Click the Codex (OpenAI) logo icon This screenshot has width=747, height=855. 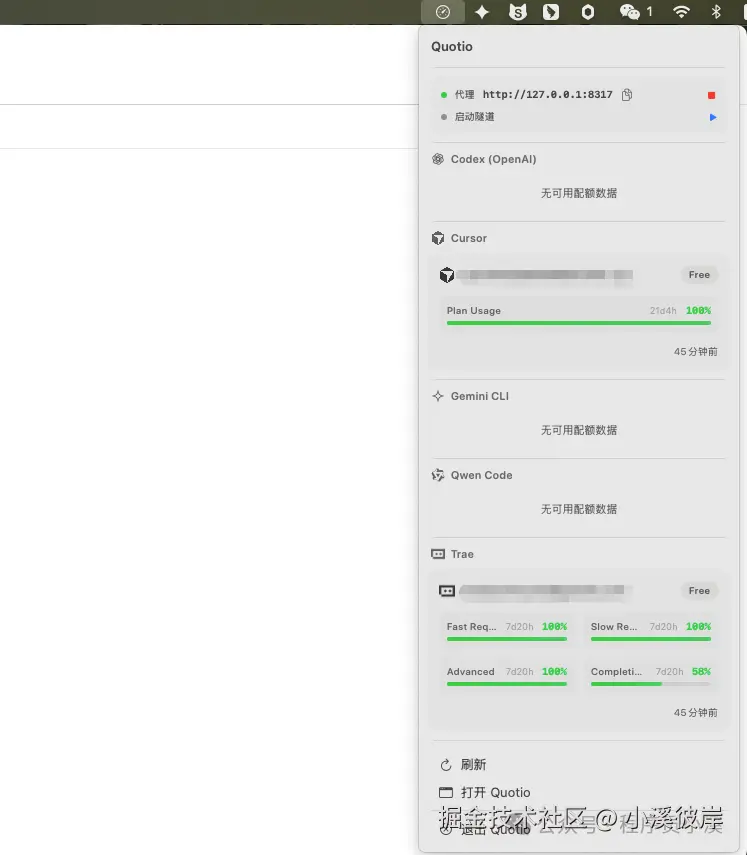click(x=438, y=159)
